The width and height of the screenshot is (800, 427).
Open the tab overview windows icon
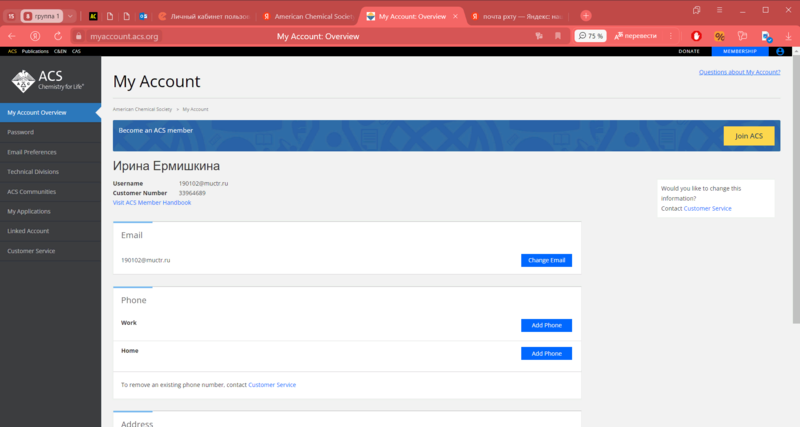pyautogui.click(x=696, y=10)
